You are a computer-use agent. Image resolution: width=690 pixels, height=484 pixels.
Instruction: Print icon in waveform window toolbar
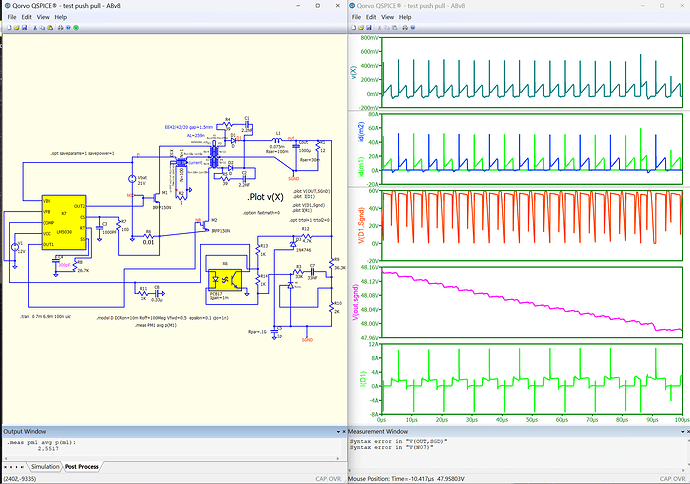point(405,28)
